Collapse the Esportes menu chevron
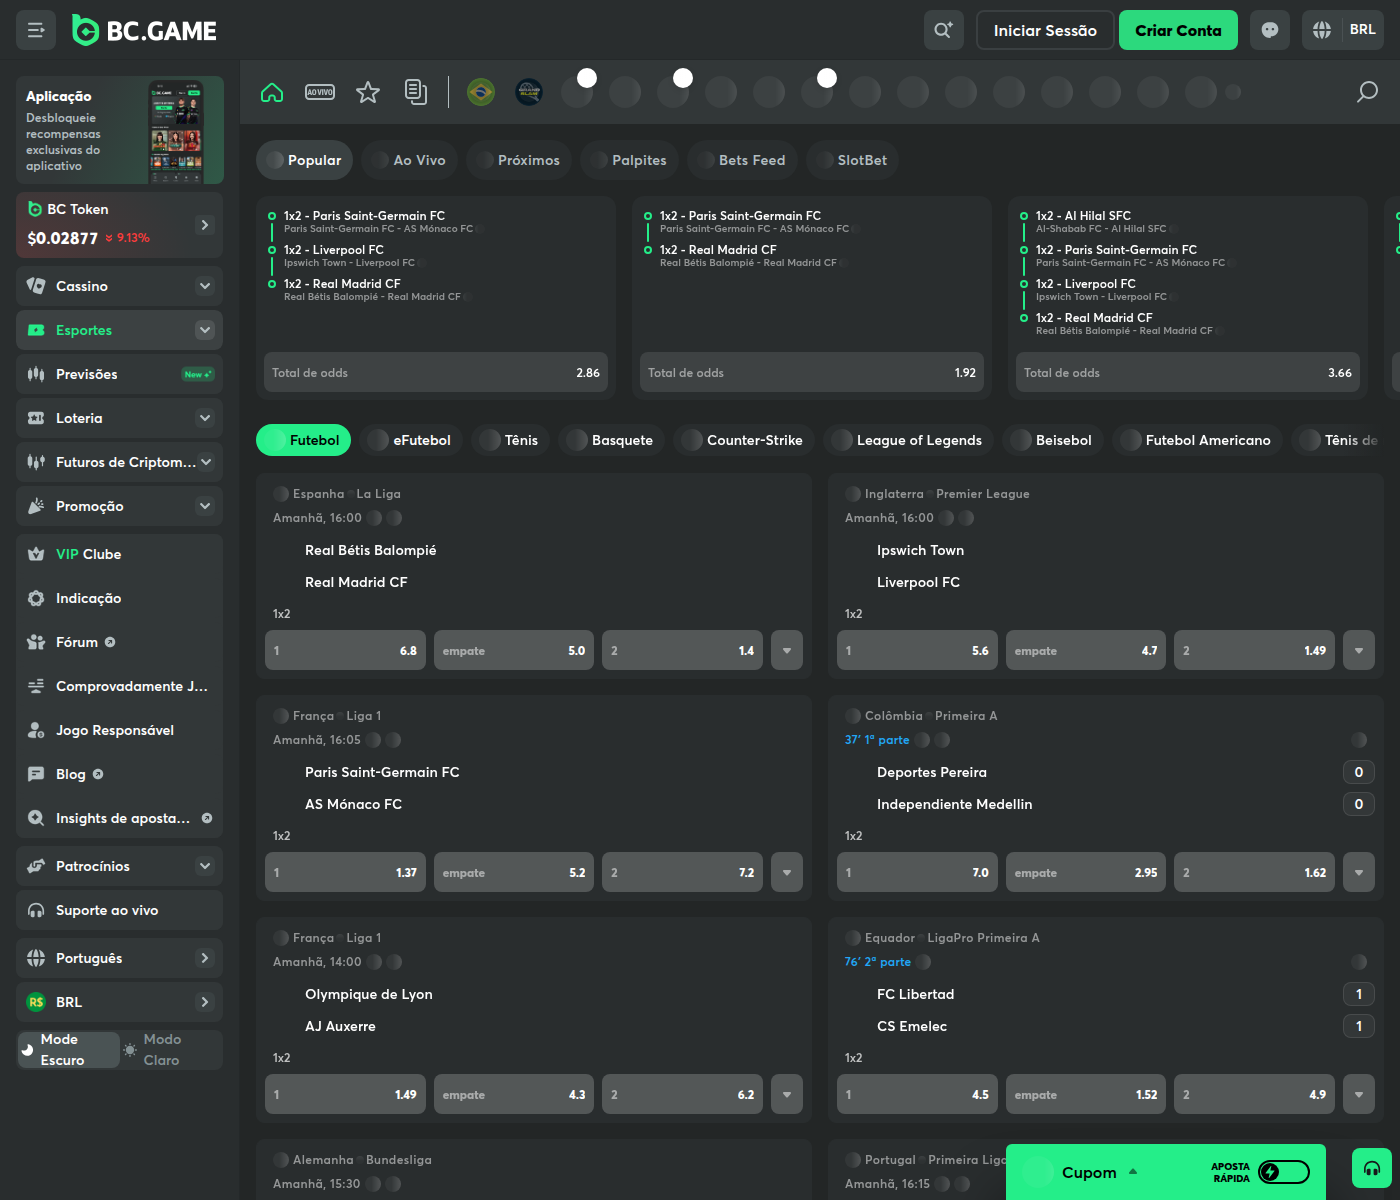 [205, 330]
